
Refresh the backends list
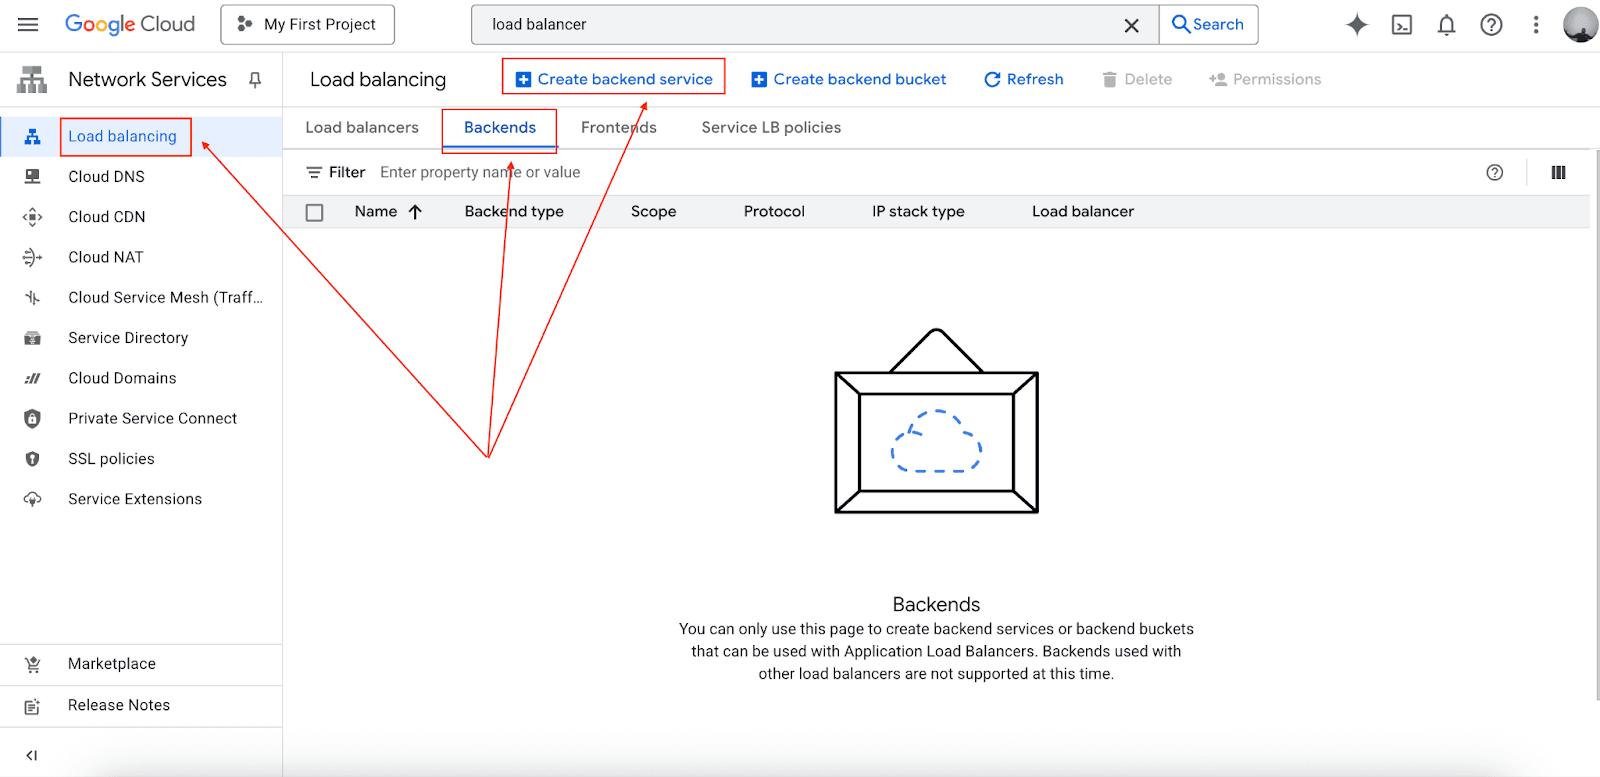(1023, 79)
